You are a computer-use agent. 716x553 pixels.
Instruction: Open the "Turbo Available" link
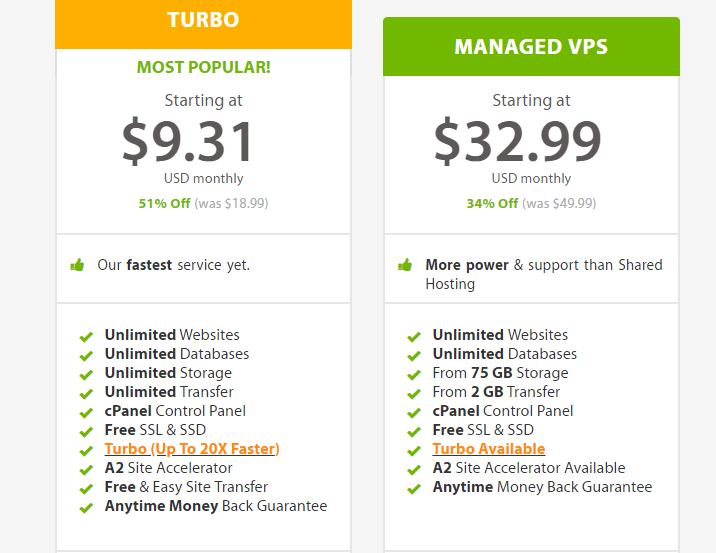489,449
